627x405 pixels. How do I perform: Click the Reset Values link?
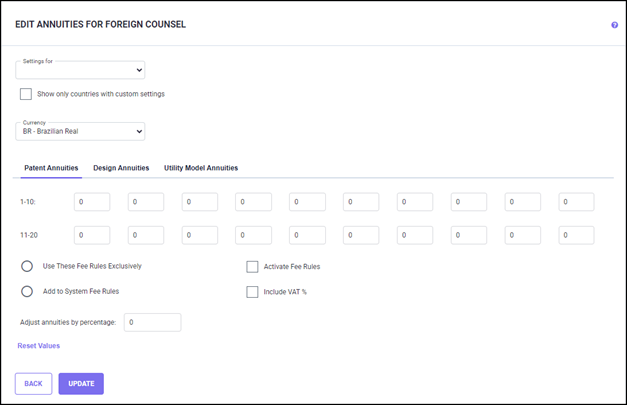(x=39, y=346)
